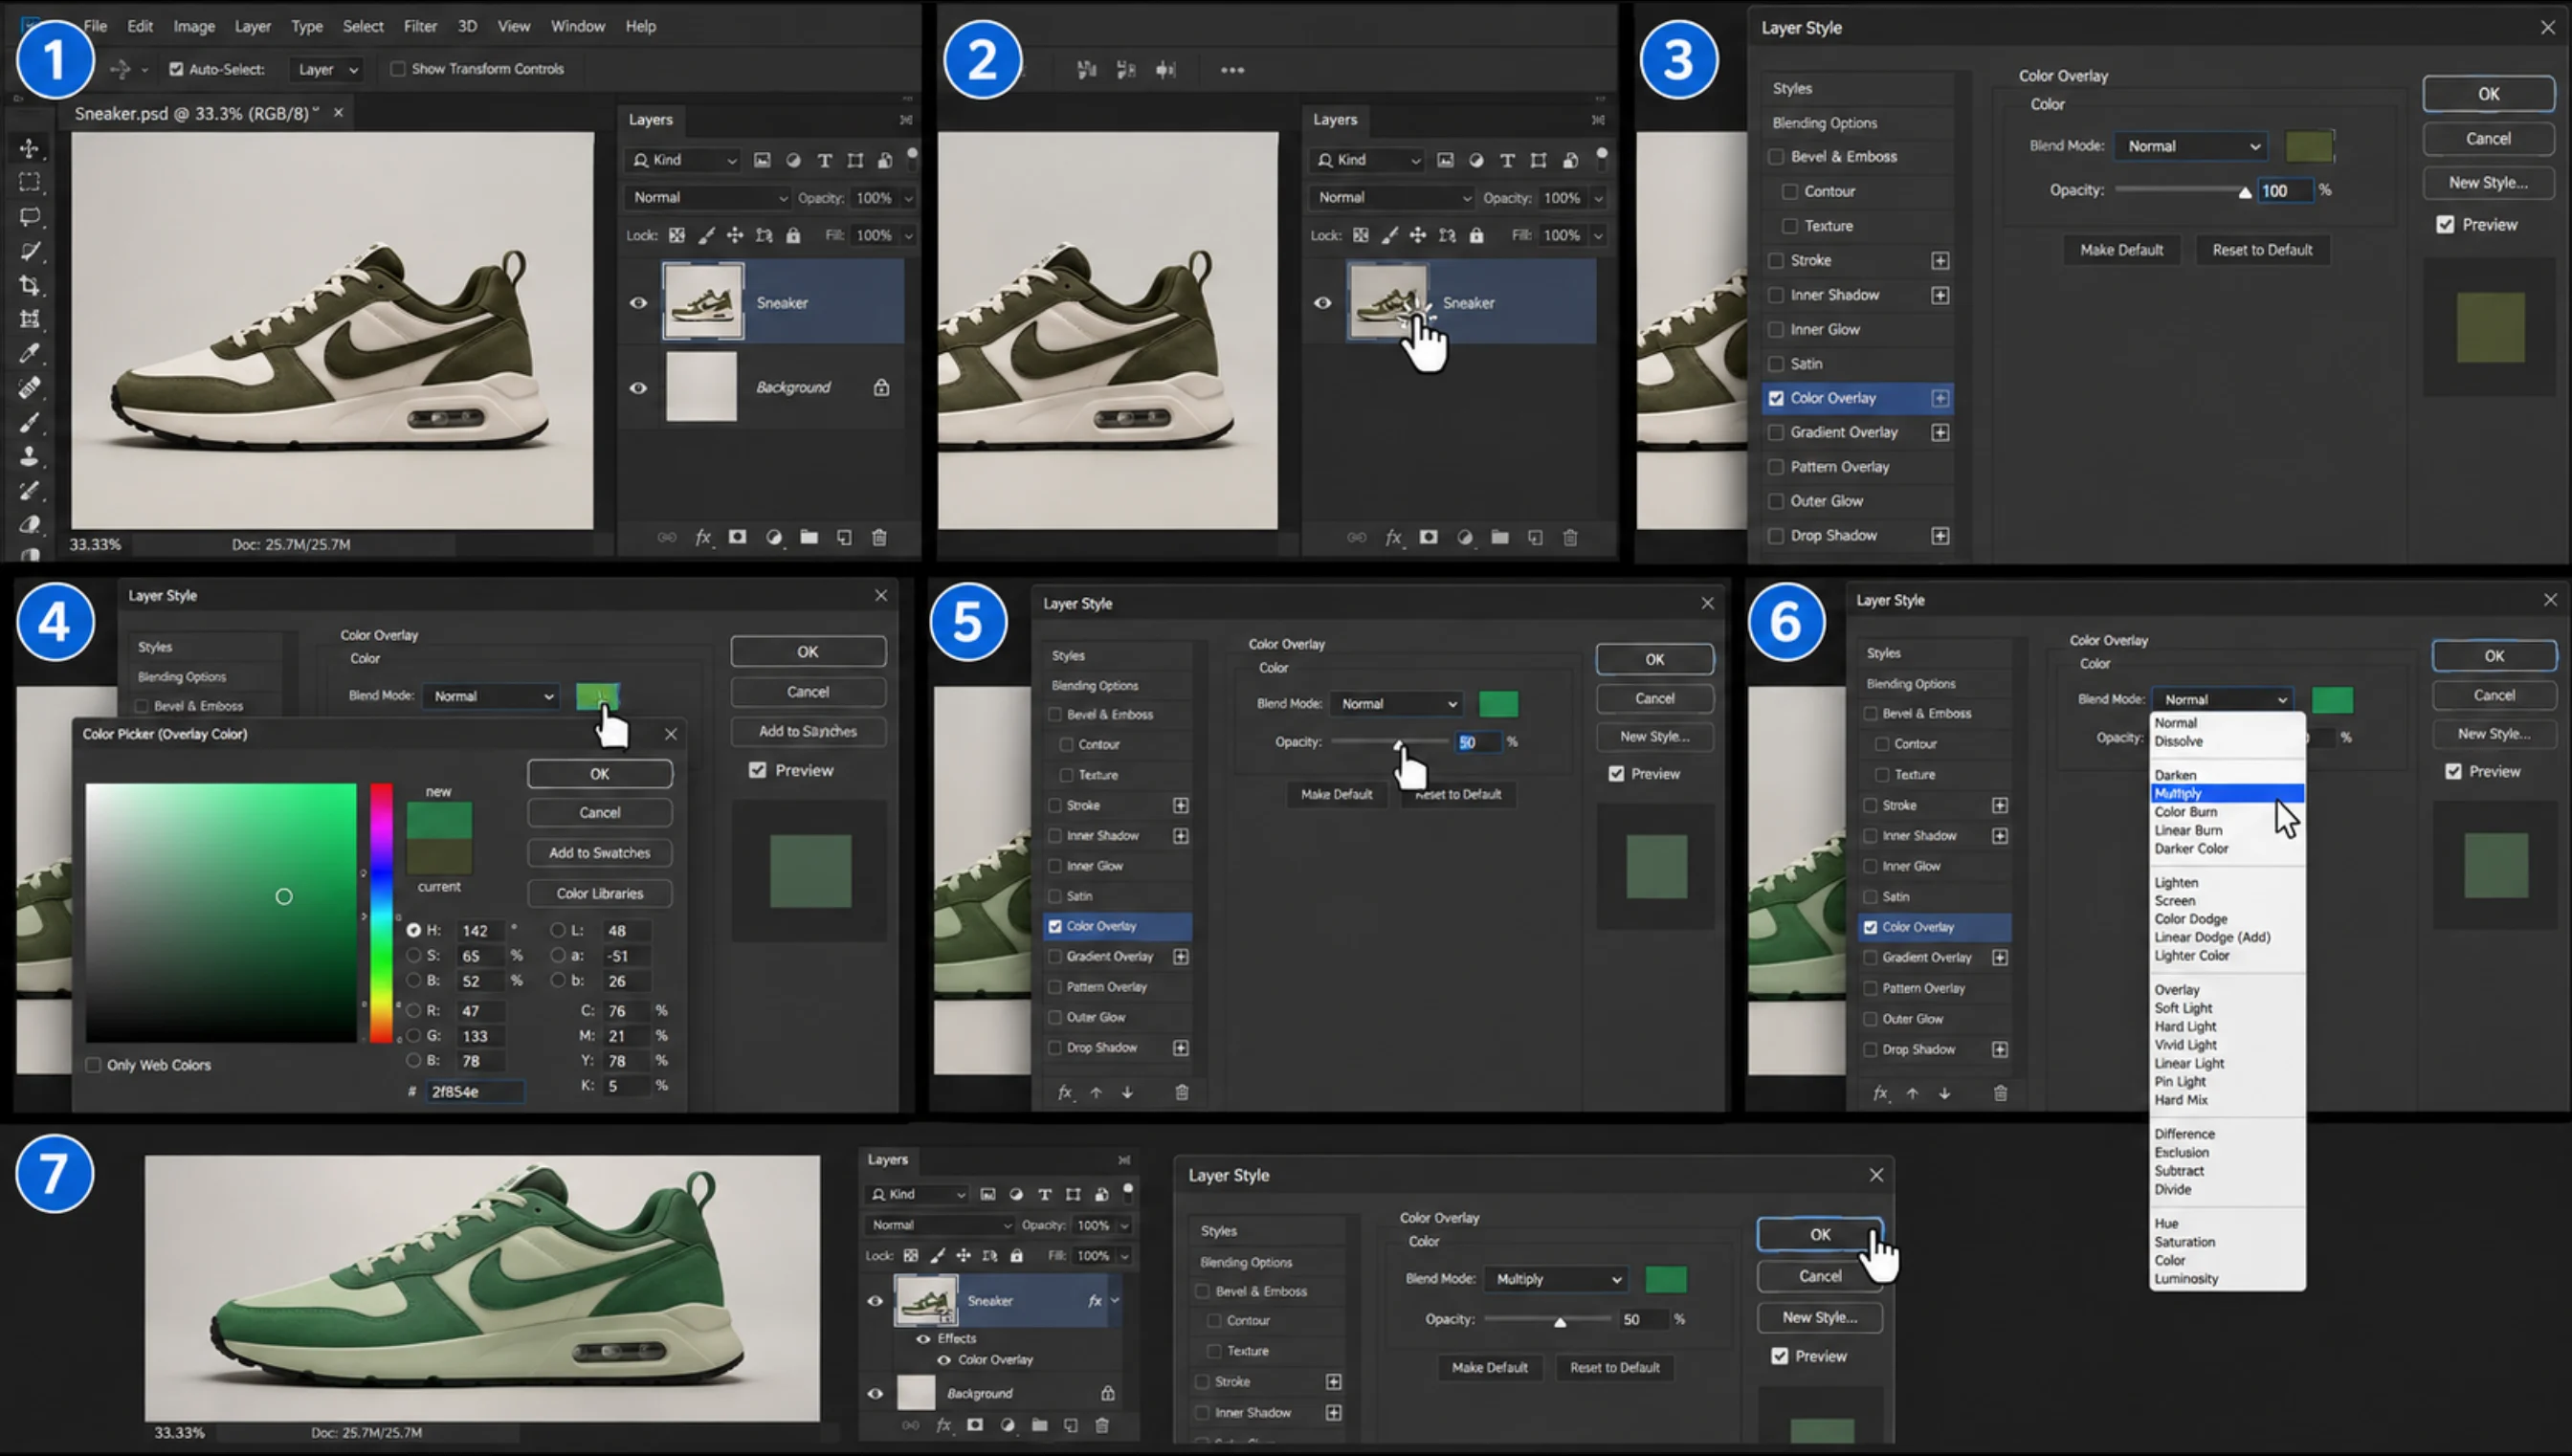The image size is (2572, 1456).
Task: Select the Clone Stamp tool
Action: (x=29, y=457)
